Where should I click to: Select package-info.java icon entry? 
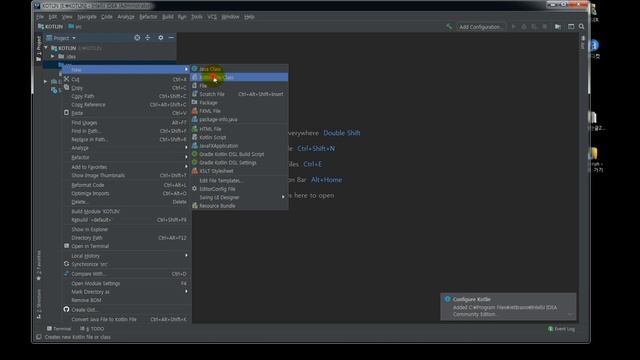click(x=195, y=119)
